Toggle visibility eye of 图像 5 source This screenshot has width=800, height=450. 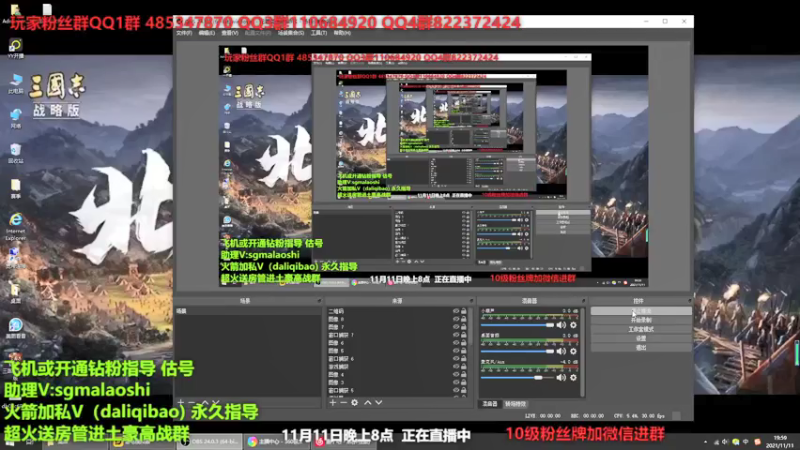(456, 351)
